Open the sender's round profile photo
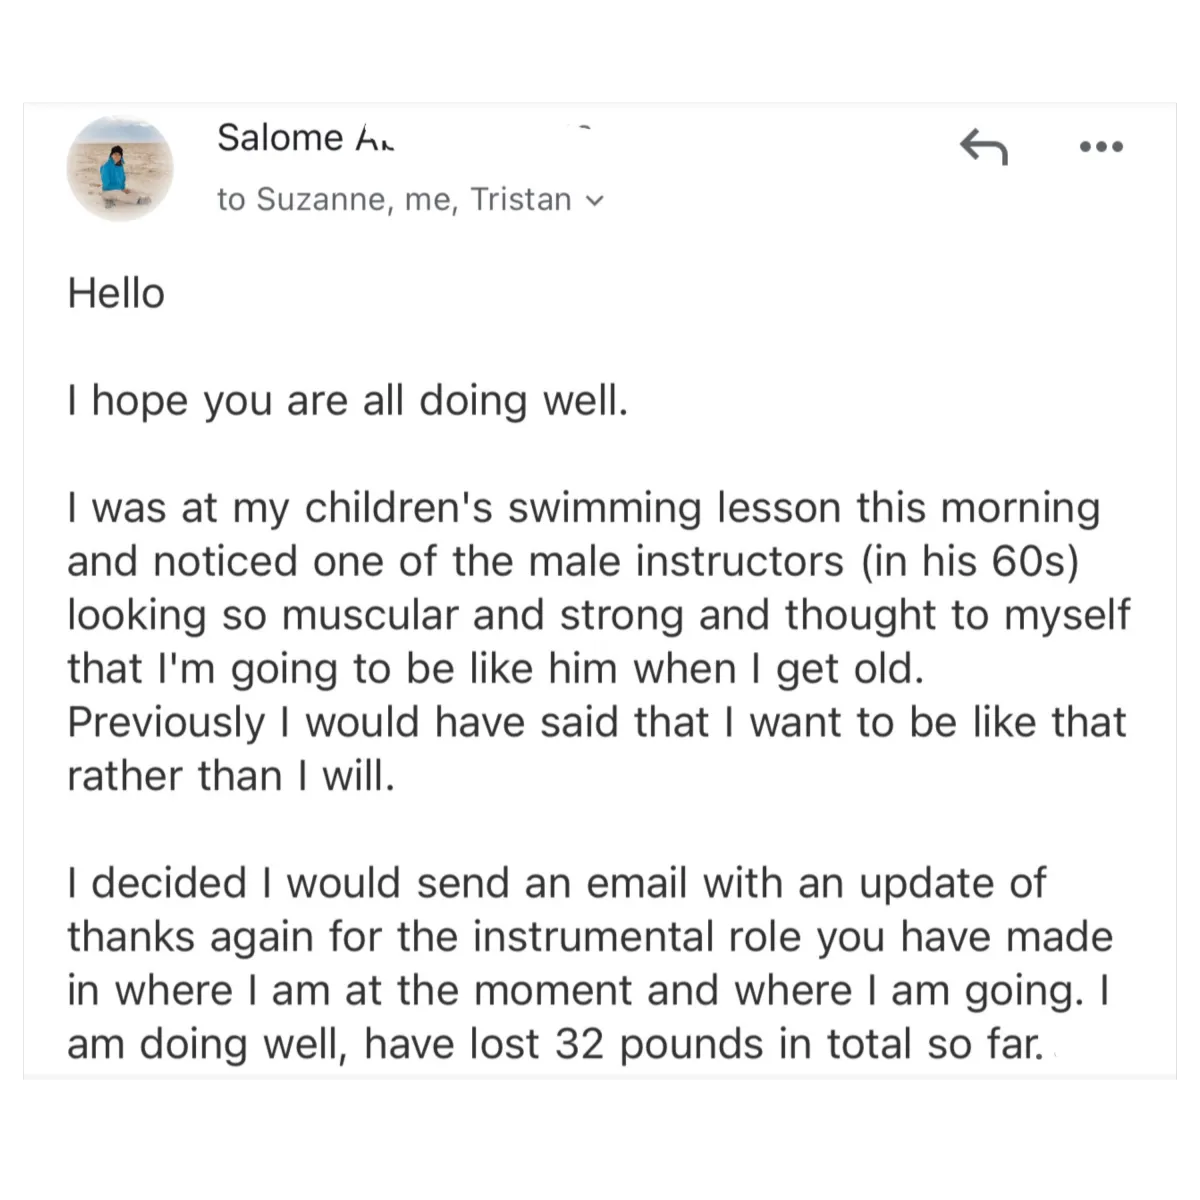Viewport: 1200px width, 1200px height. coord(120,168)
